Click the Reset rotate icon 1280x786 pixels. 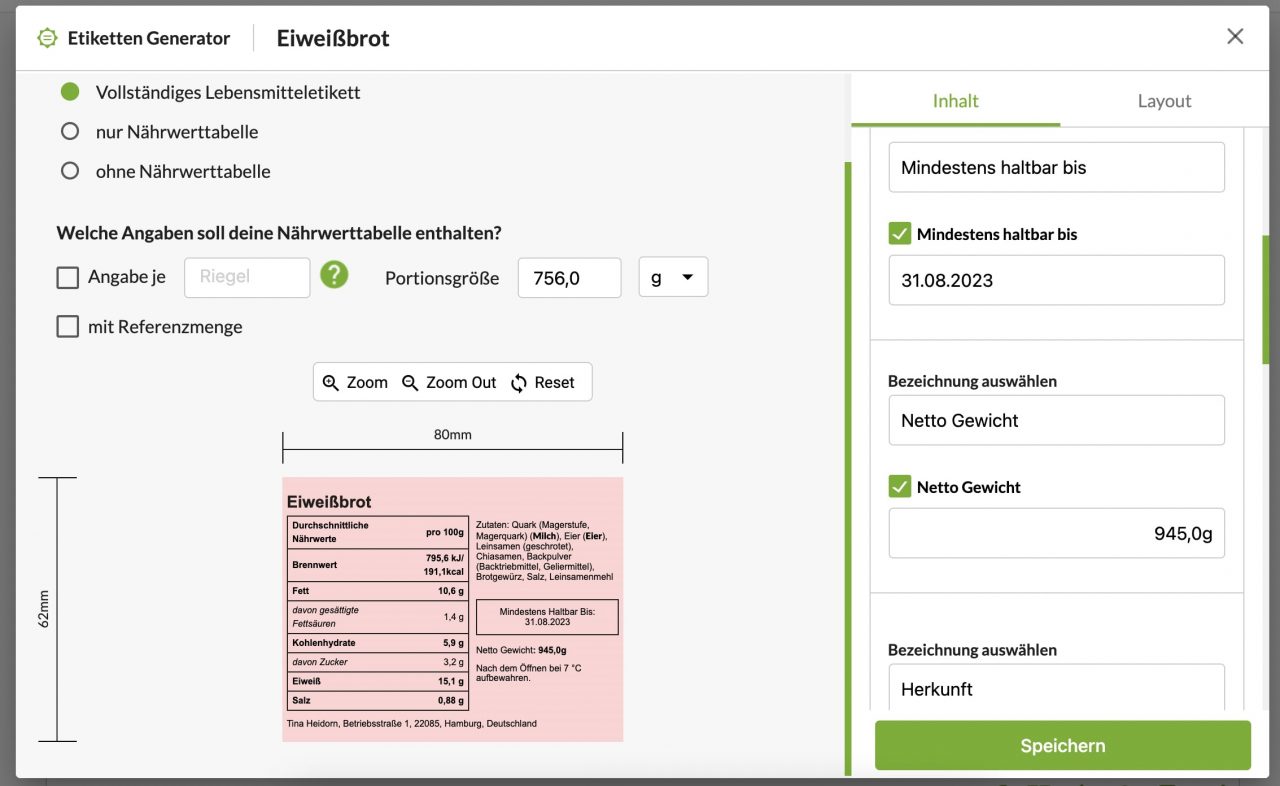(x=518, y=383)
